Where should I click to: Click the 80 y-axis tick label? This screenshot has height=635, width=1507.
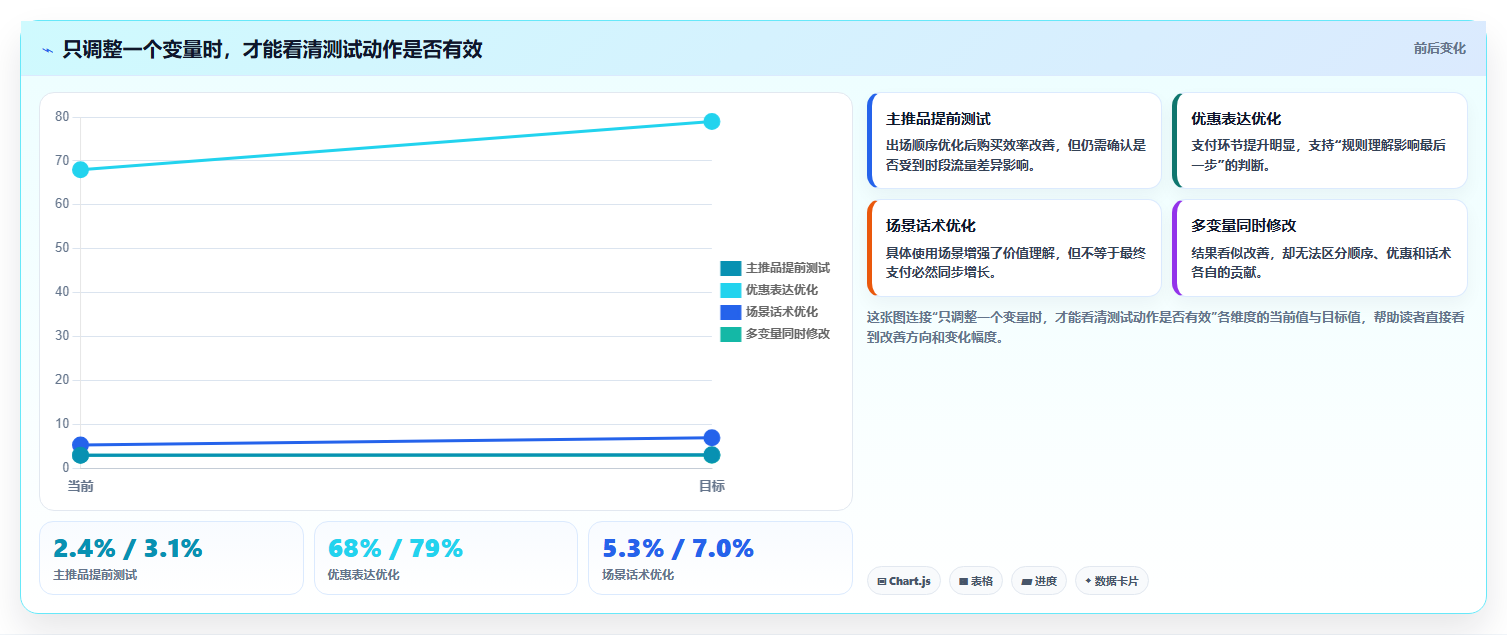coord(62,117)
